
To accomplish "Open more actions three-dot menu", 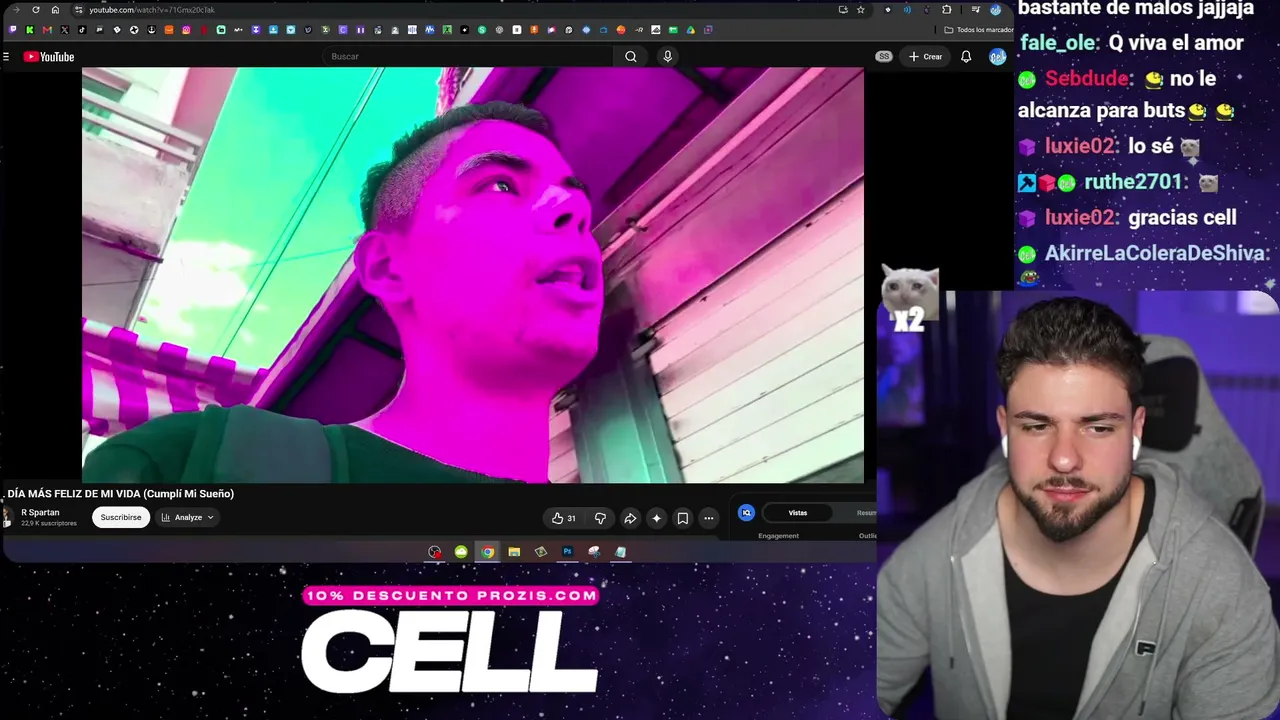I will tap(709, 518).
